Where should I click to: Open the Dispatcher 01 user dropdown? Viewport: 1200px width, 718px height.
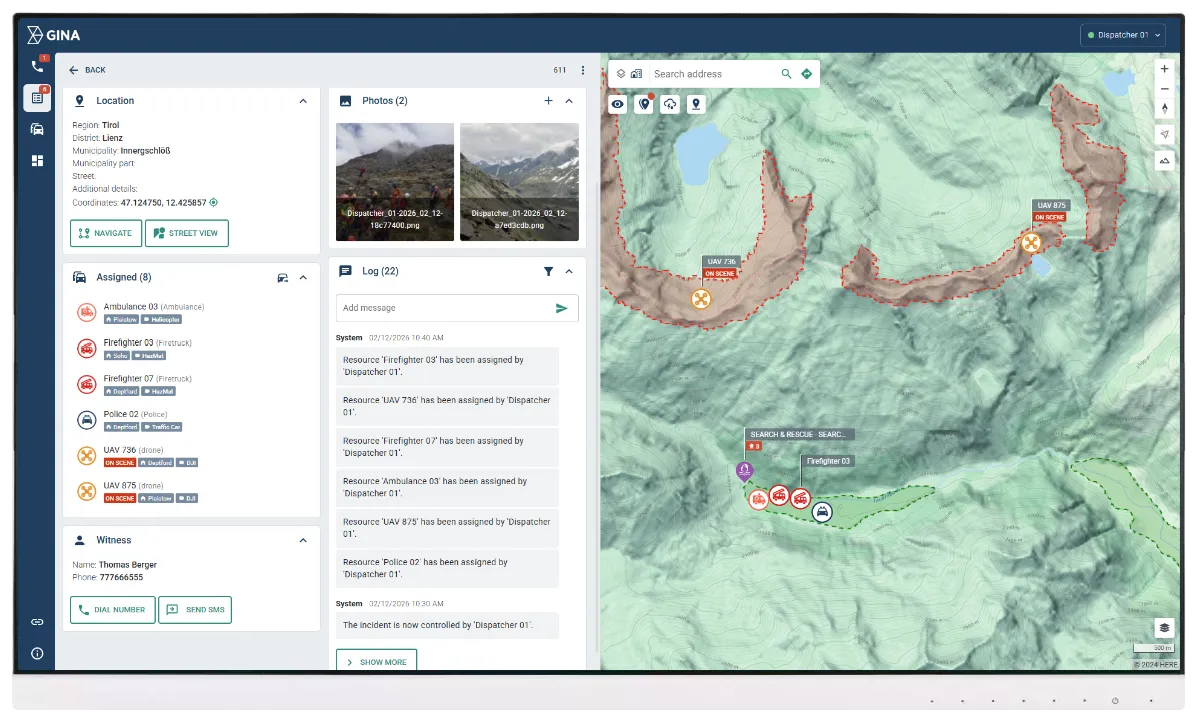(x=1123, y=35)
